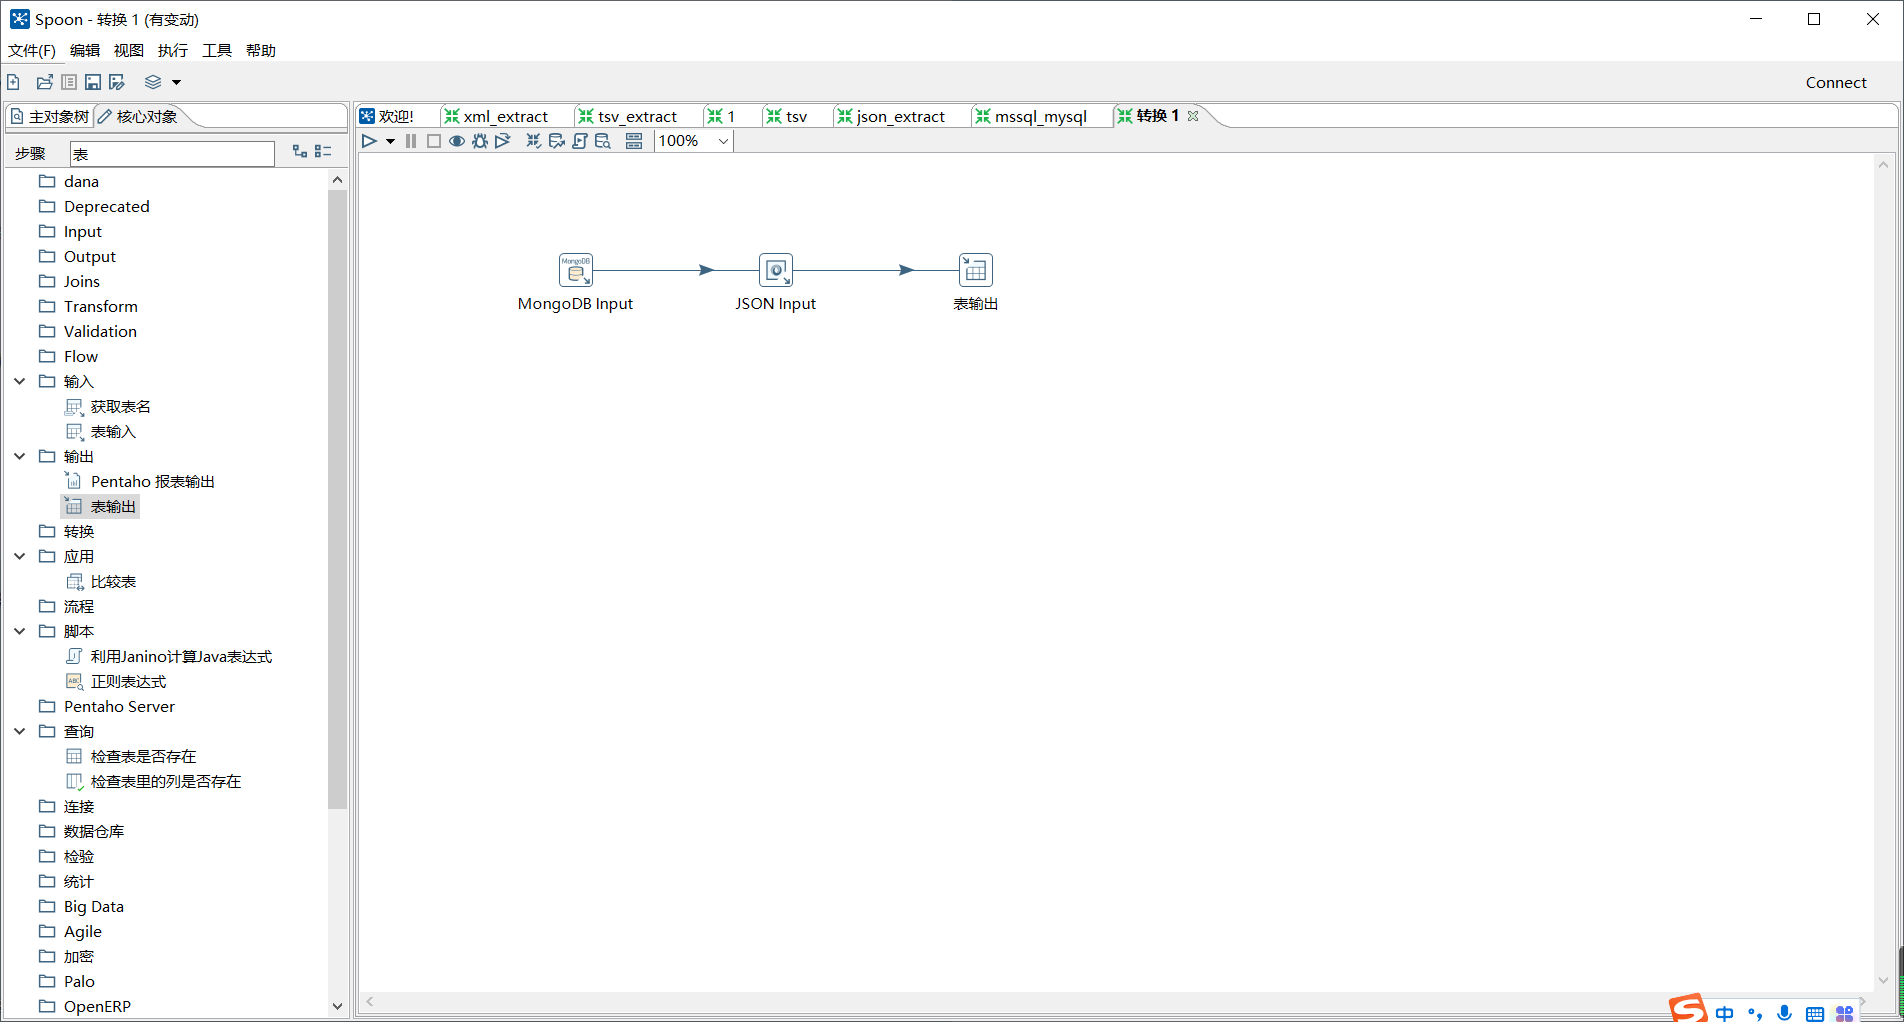Run the transformation with the play button
The height and width of the screenshot is (1022, 1904).
[x=369, y=141]
